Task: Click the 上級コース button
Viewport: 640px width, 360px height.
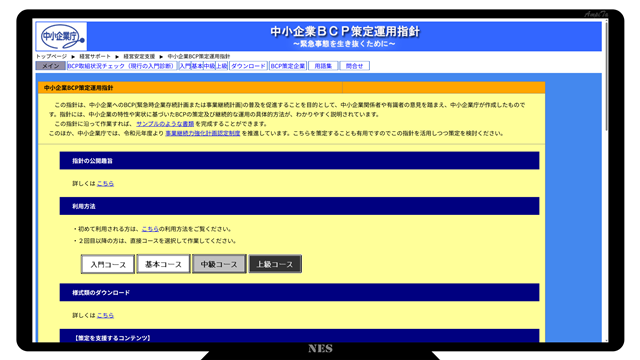Action: point(275,264)
